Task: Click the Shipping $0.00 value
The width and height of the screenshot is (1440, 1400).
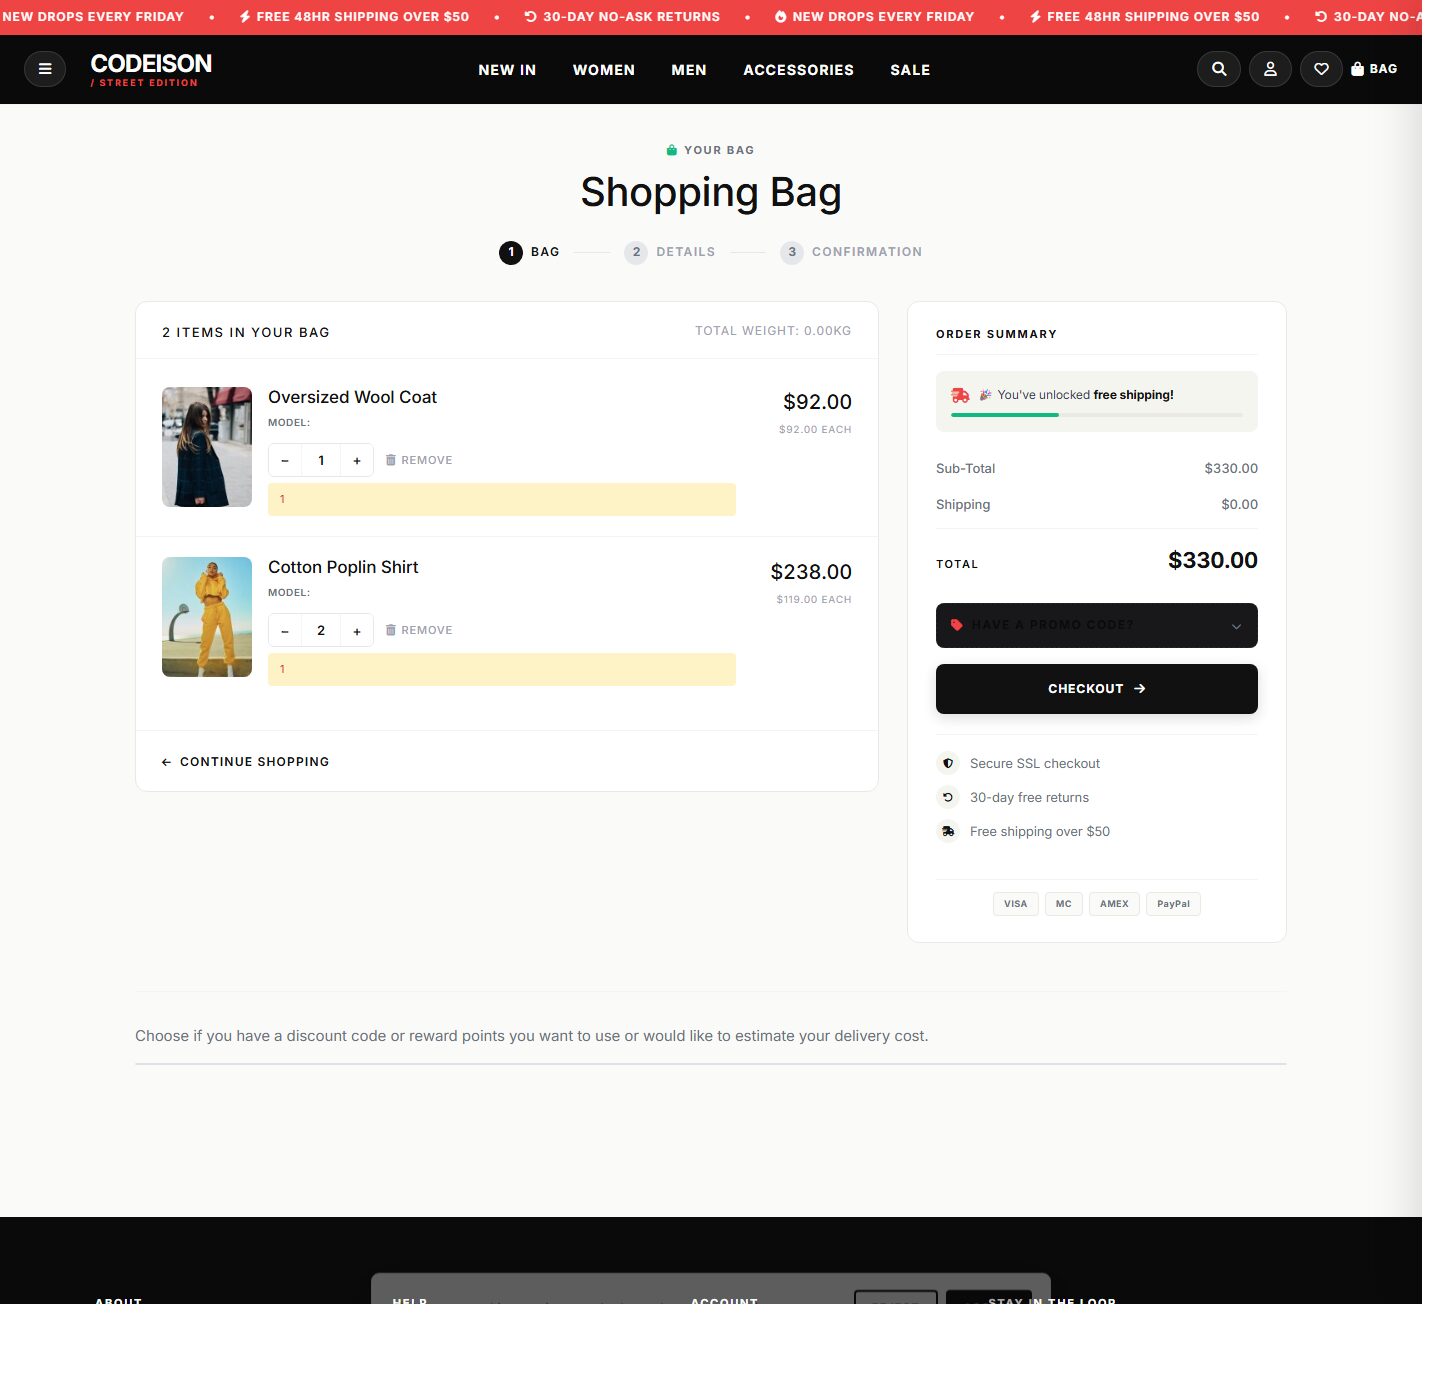Action: (x=1239, y=504)
